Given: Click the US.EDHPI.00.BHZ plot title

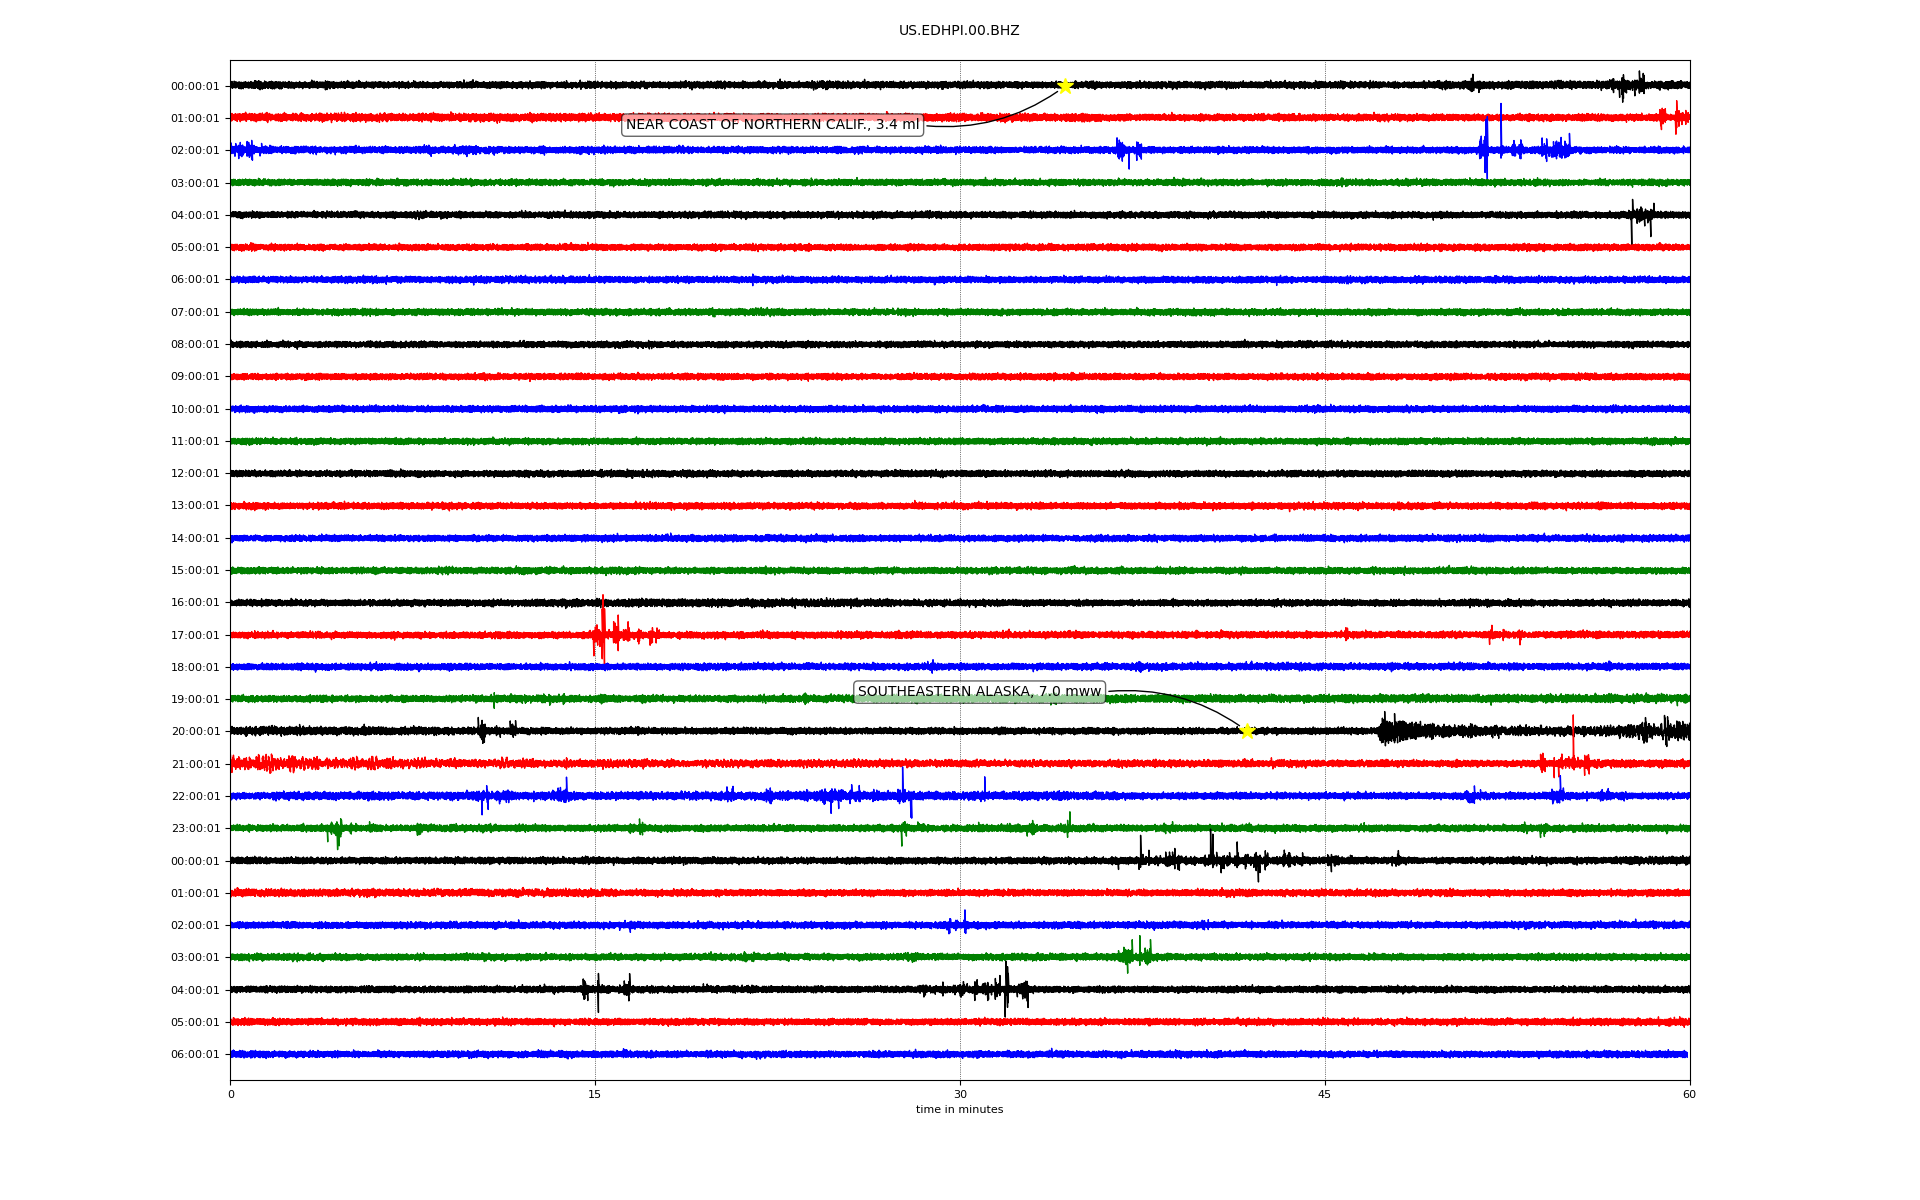Looking at the screenshot, I should point(959,31).
